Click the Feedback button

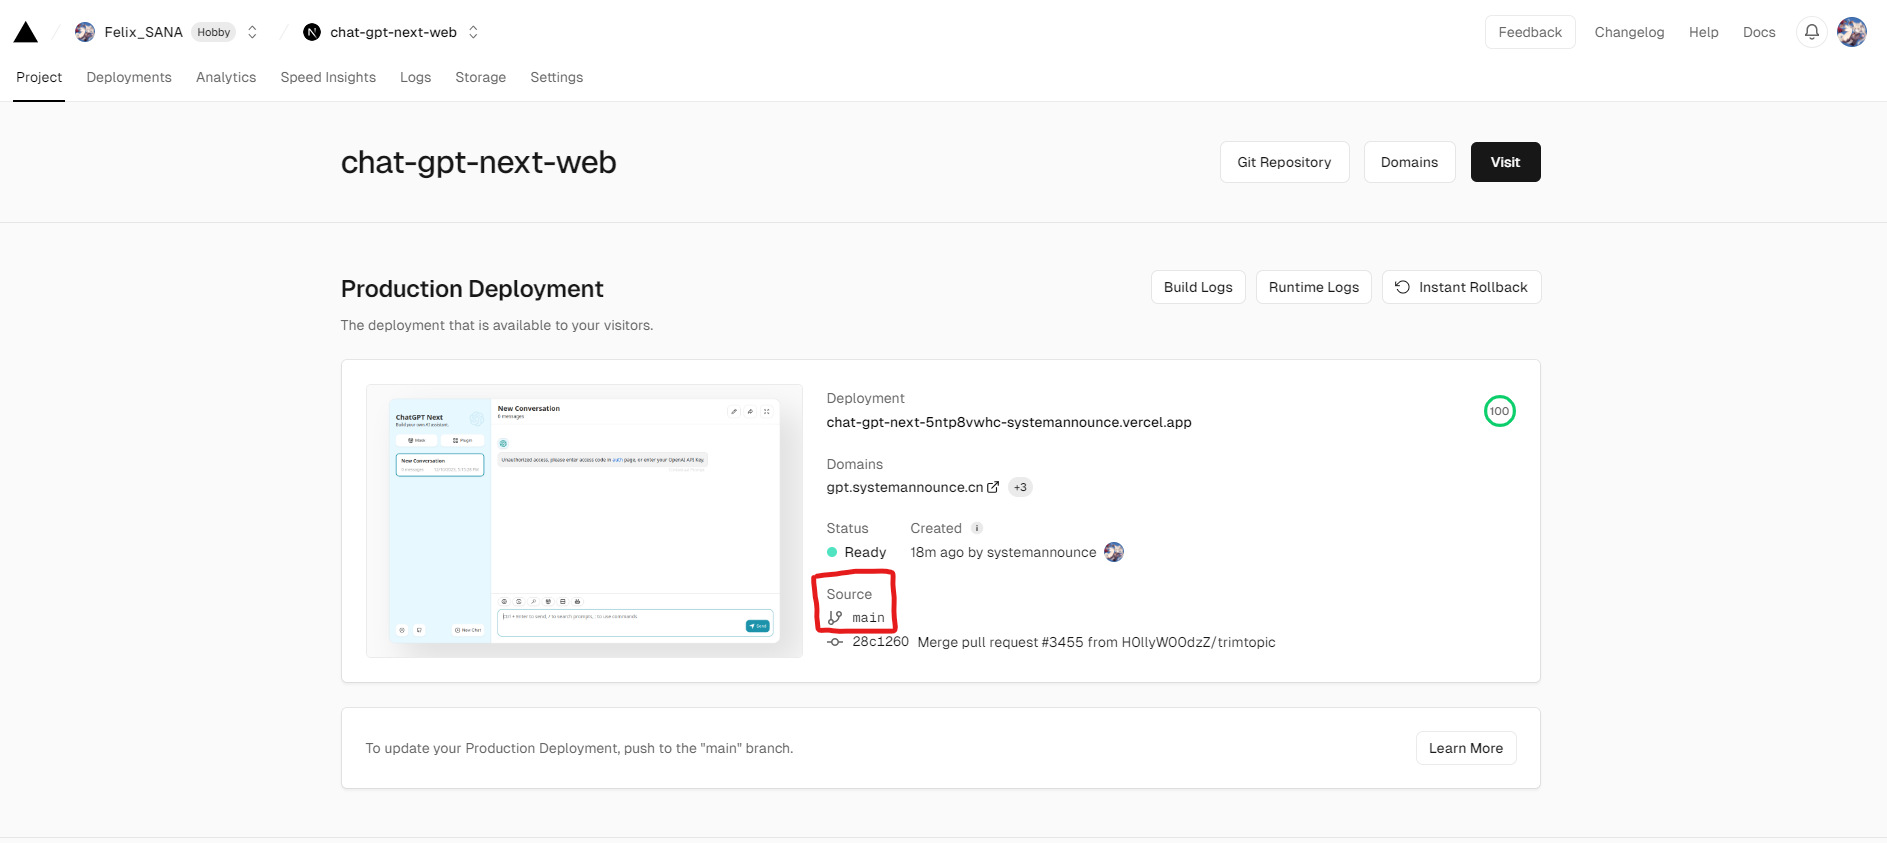coord(1530,32)
